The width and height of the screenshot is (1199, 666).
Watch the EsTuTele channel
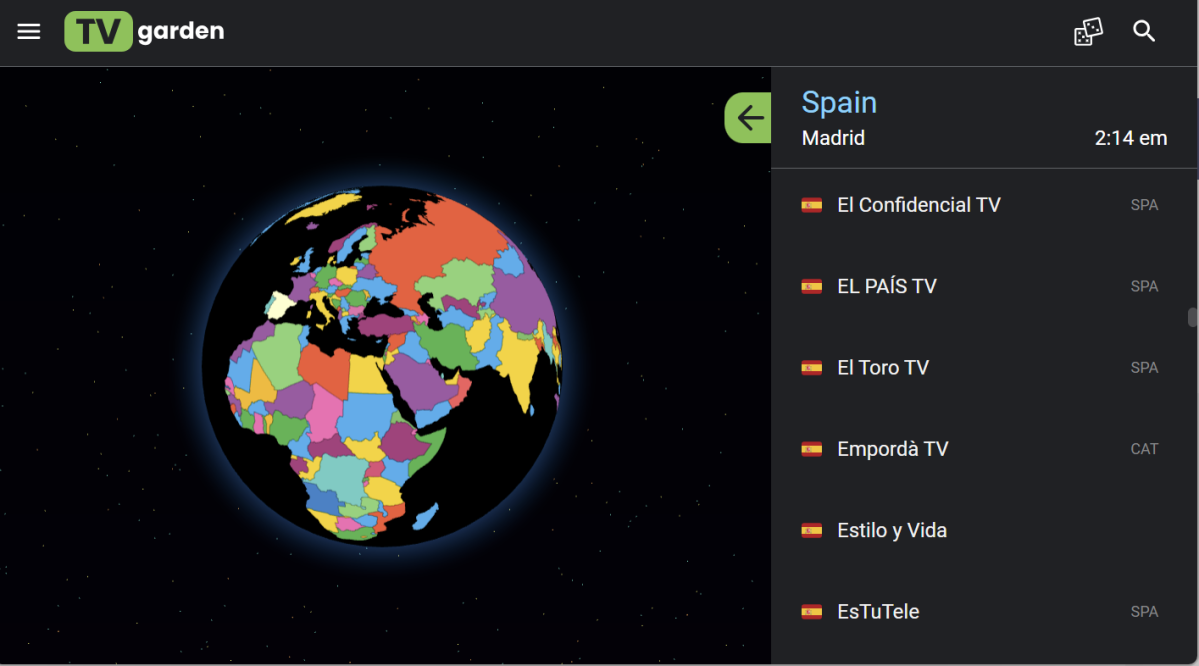(877, 612)
